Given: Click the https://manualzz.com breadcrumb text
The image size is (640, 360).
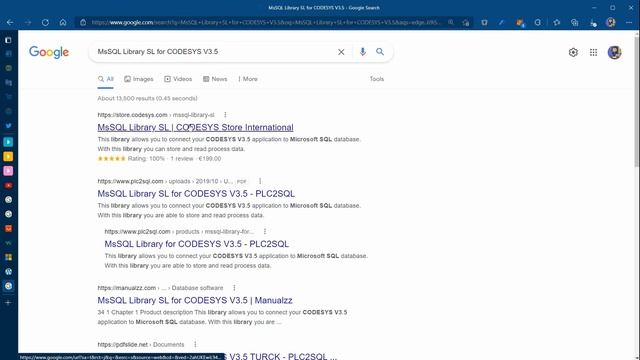Looking at the screenshot, I should coord(127,288).
